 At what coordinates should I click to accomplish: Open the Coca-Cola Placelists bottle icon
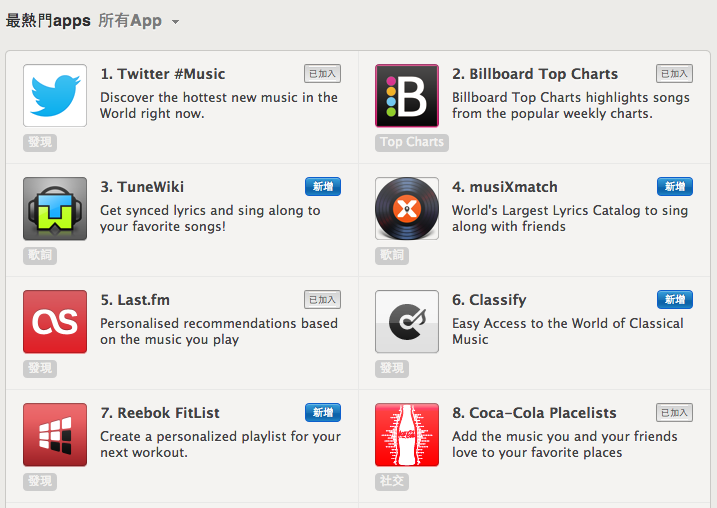[x=407, y=434]
